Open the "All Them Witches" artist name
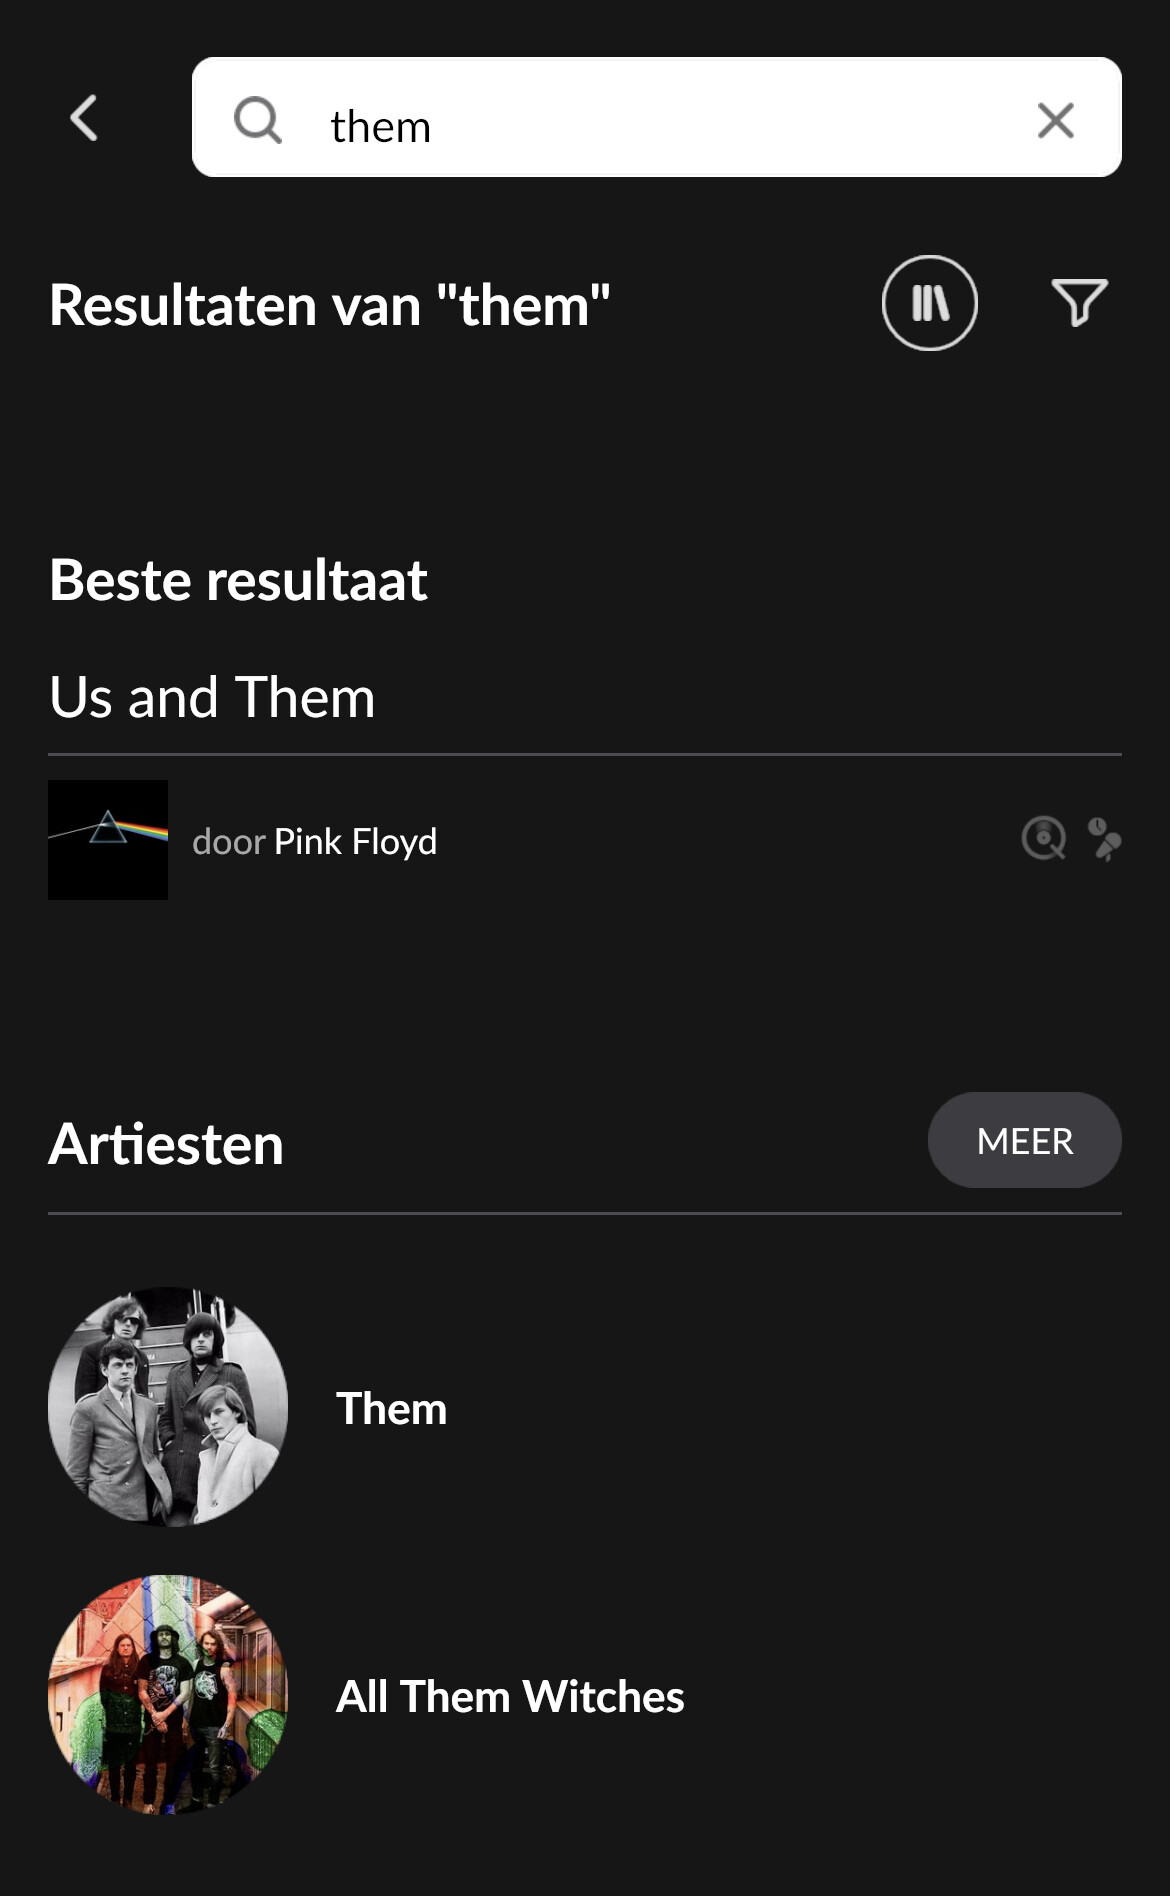 point(510,1696)
